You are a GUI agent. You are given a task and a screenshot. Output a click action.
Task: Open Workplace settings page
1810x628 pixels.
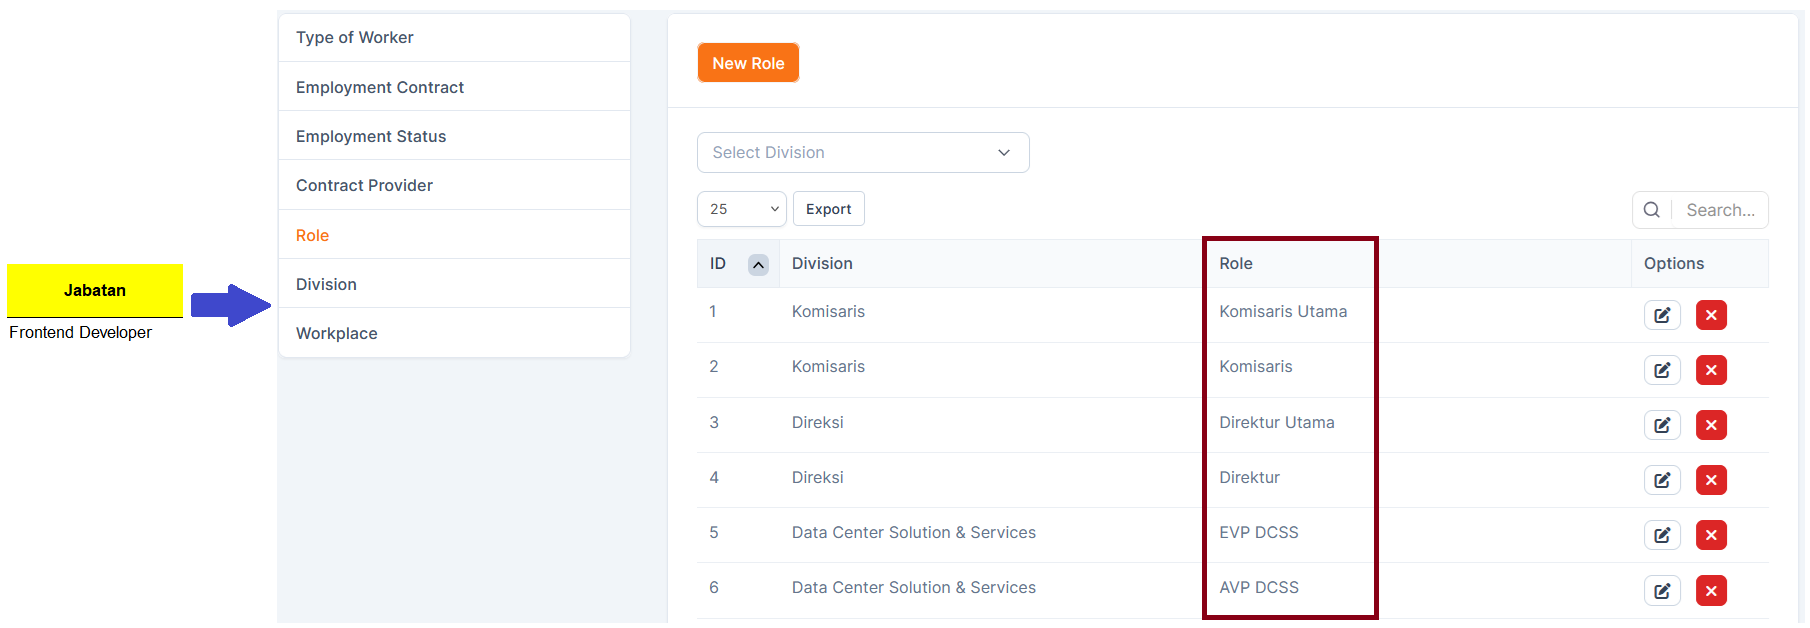[x=336, y=333]
